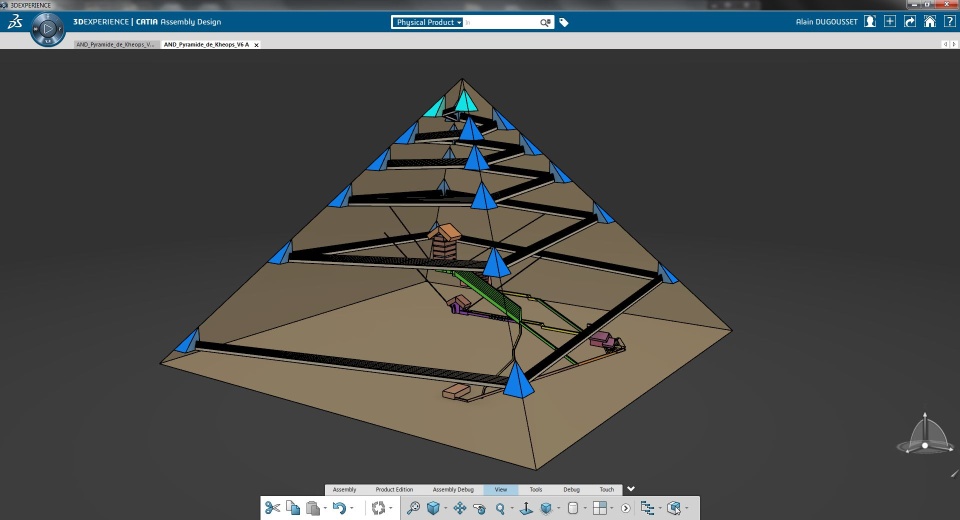
Task: Click "CATIA Assembly Design" in the header
Action: (x=178, y=21)
